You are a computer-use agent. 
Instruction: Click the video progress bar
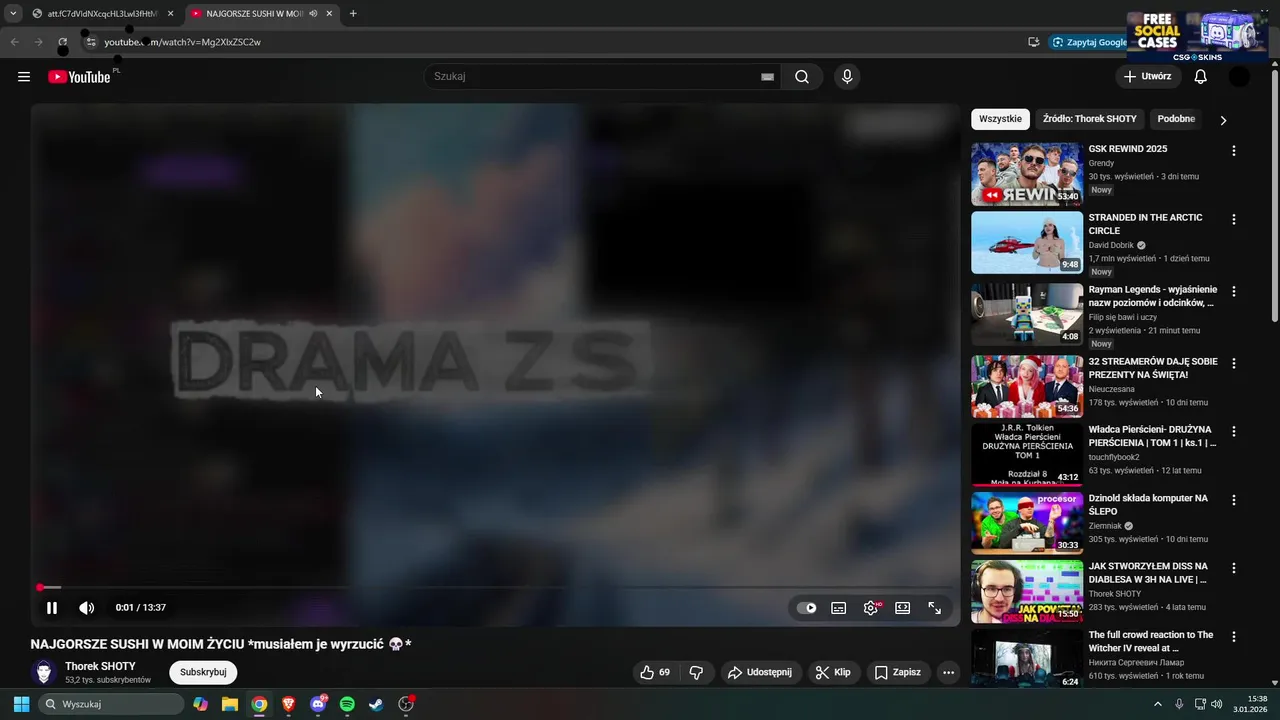click(x=495, y=587)
